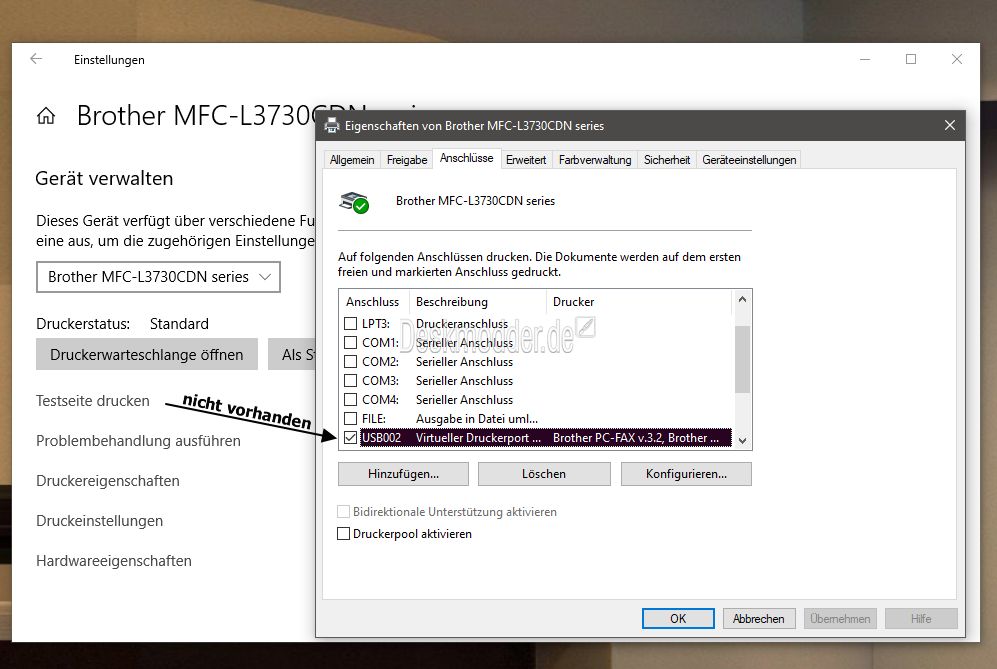Check the COM3 port checkbox
This screenshot has height=669, width=997.
(x=350, y=381)
